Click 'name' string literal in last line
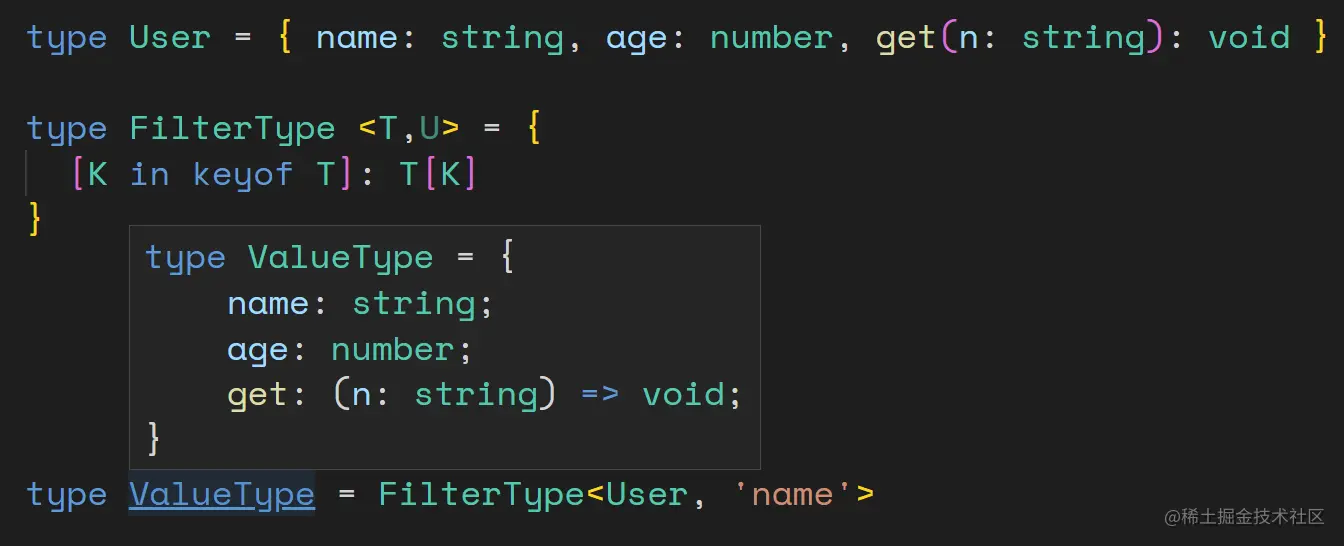 [792, 494]
